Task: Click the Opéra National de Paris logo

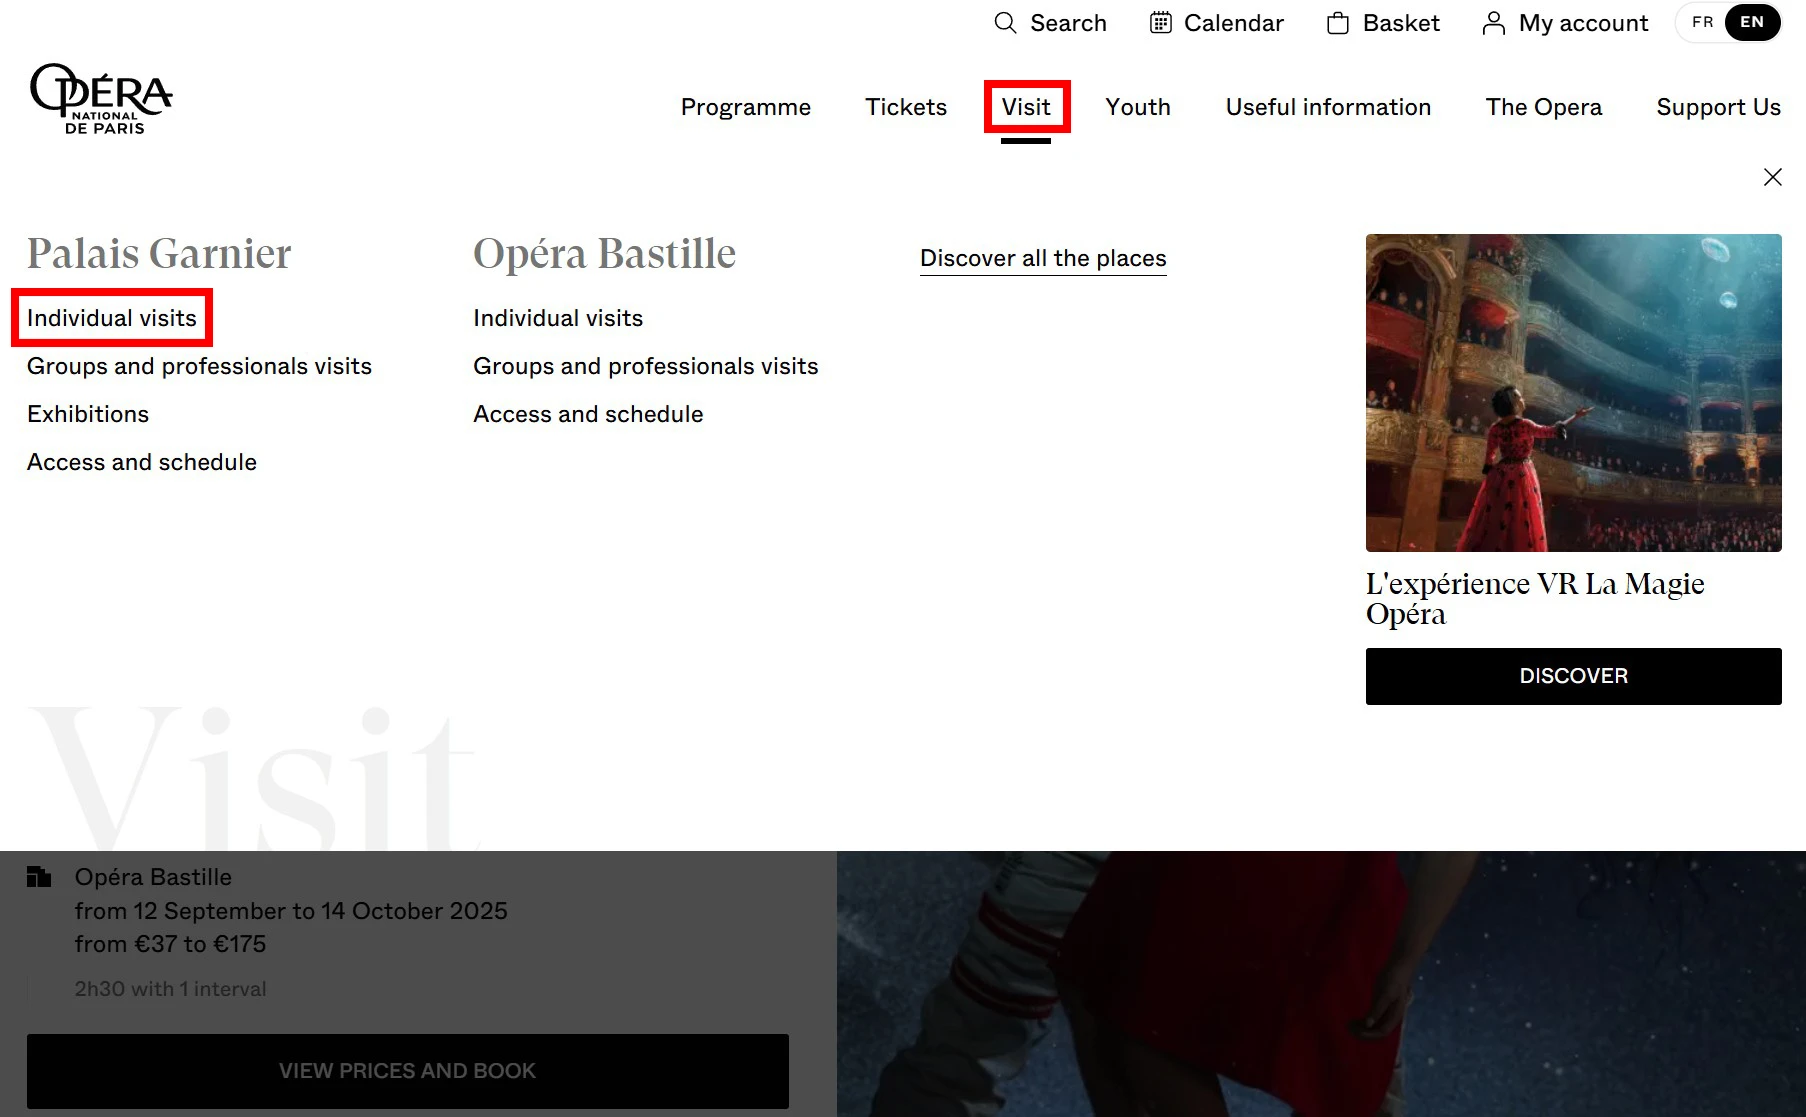Action: point(101,99)
